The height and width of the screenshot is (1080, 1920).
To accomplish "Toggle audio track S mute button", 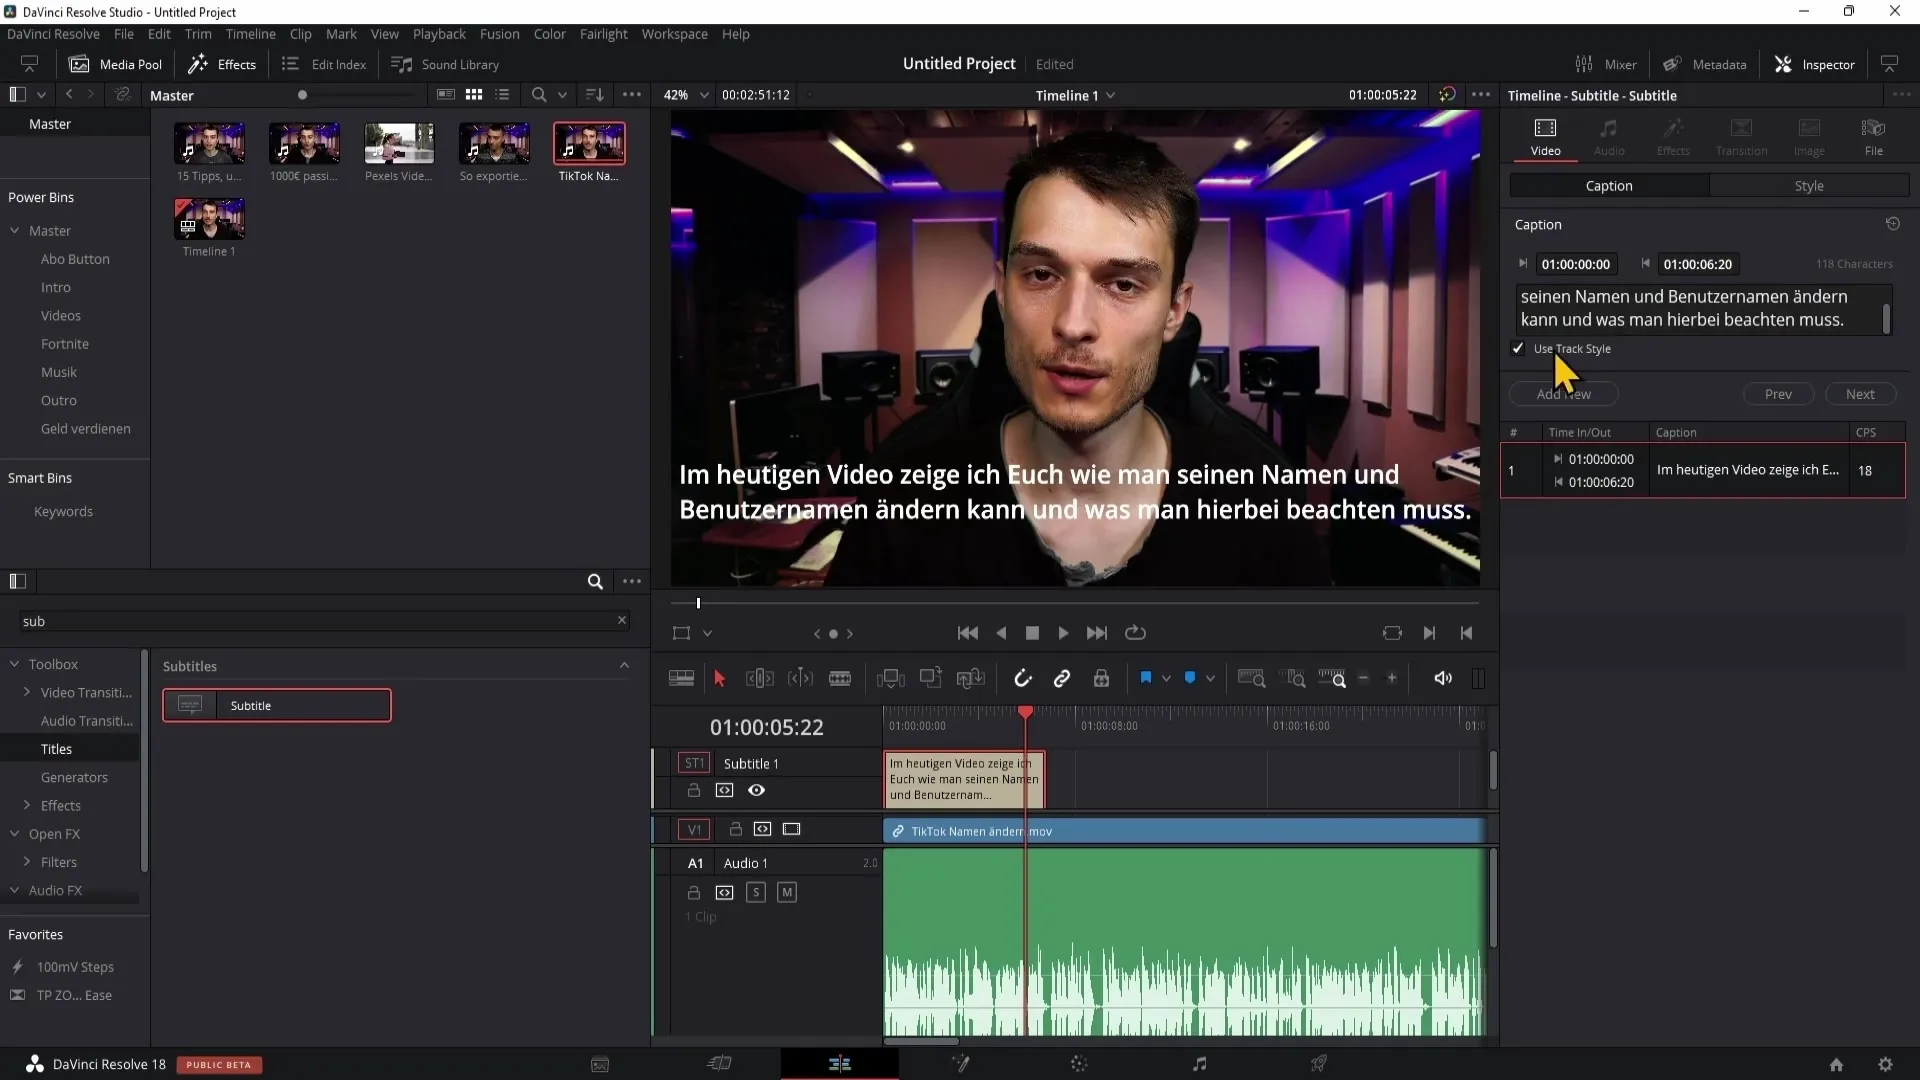I will 756,893.
